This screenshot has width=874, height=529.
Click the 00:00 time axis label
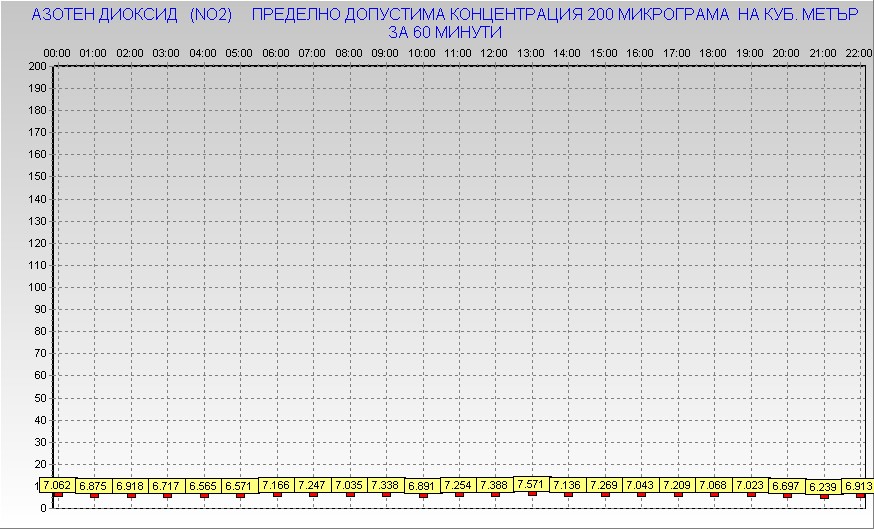57,52
